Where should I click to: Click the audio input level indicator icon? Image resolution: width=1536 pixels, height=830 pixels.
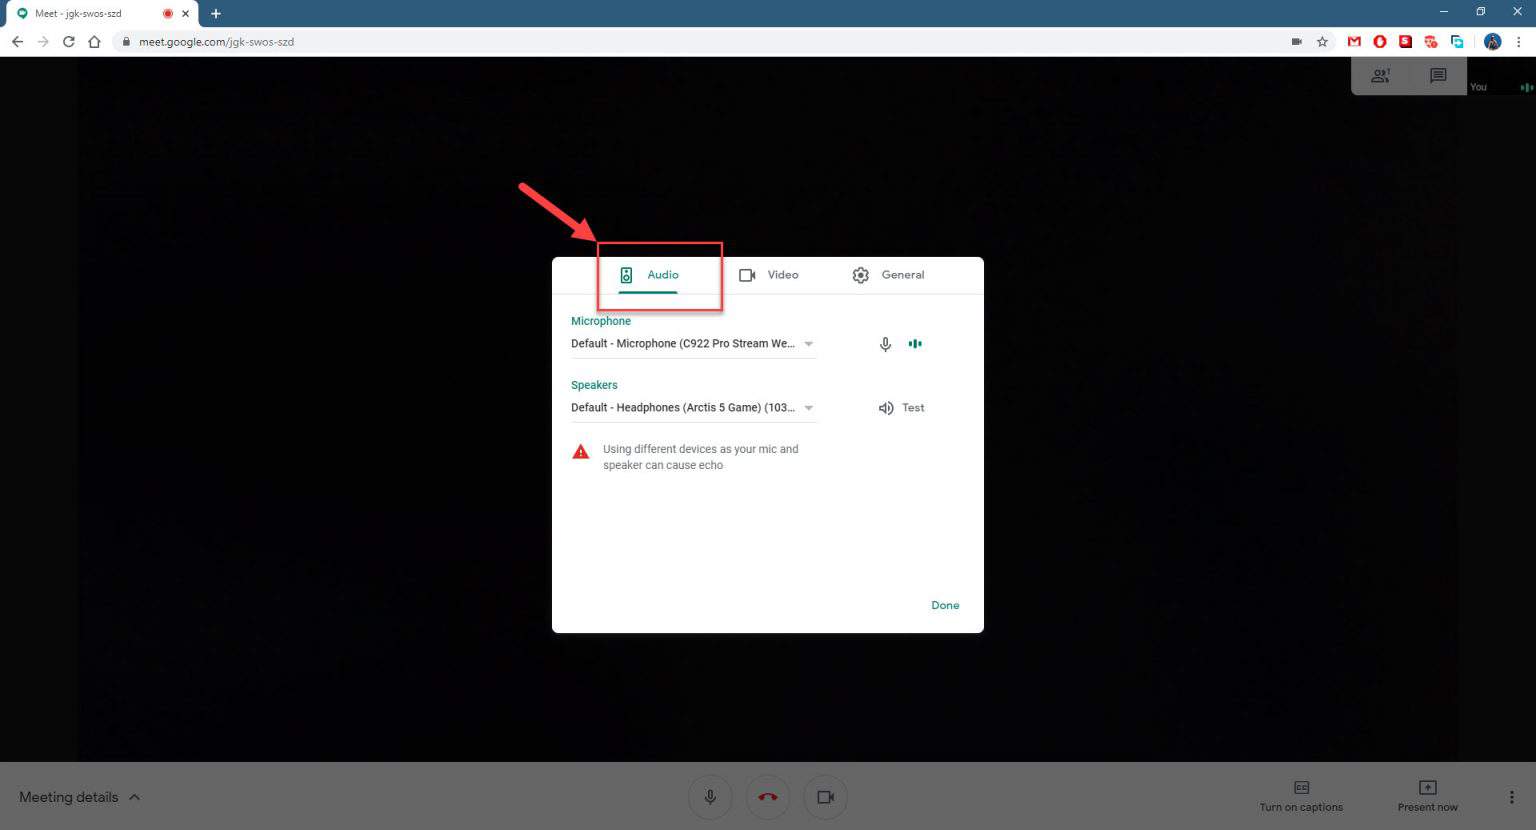click(x=915, y=343)
